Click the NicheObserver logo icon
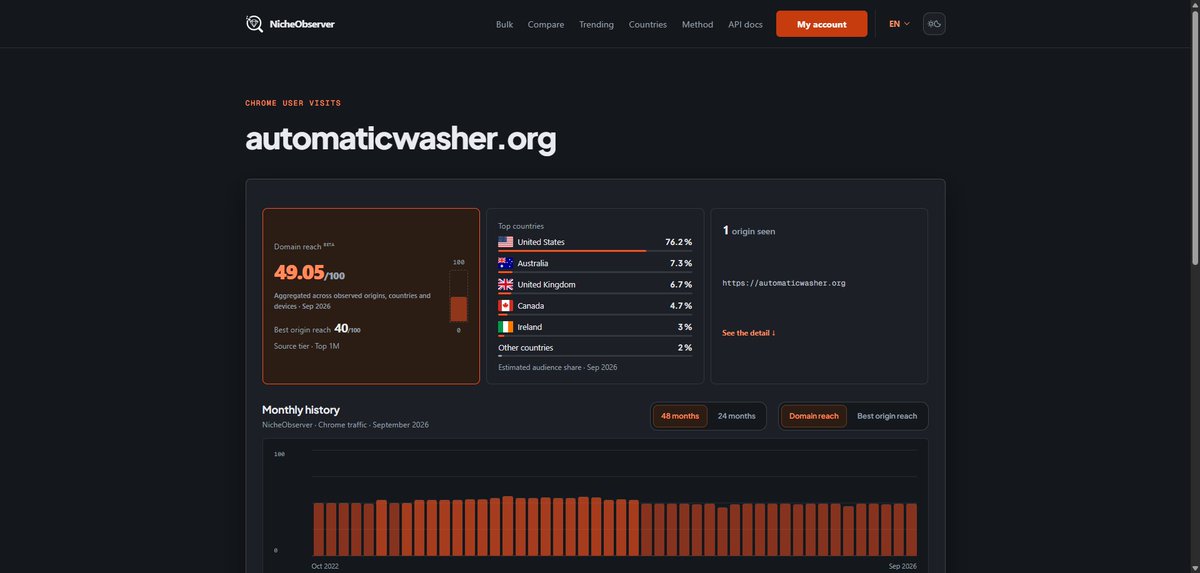The width and height of the screenshot is (1200, 573). point(255,24)
